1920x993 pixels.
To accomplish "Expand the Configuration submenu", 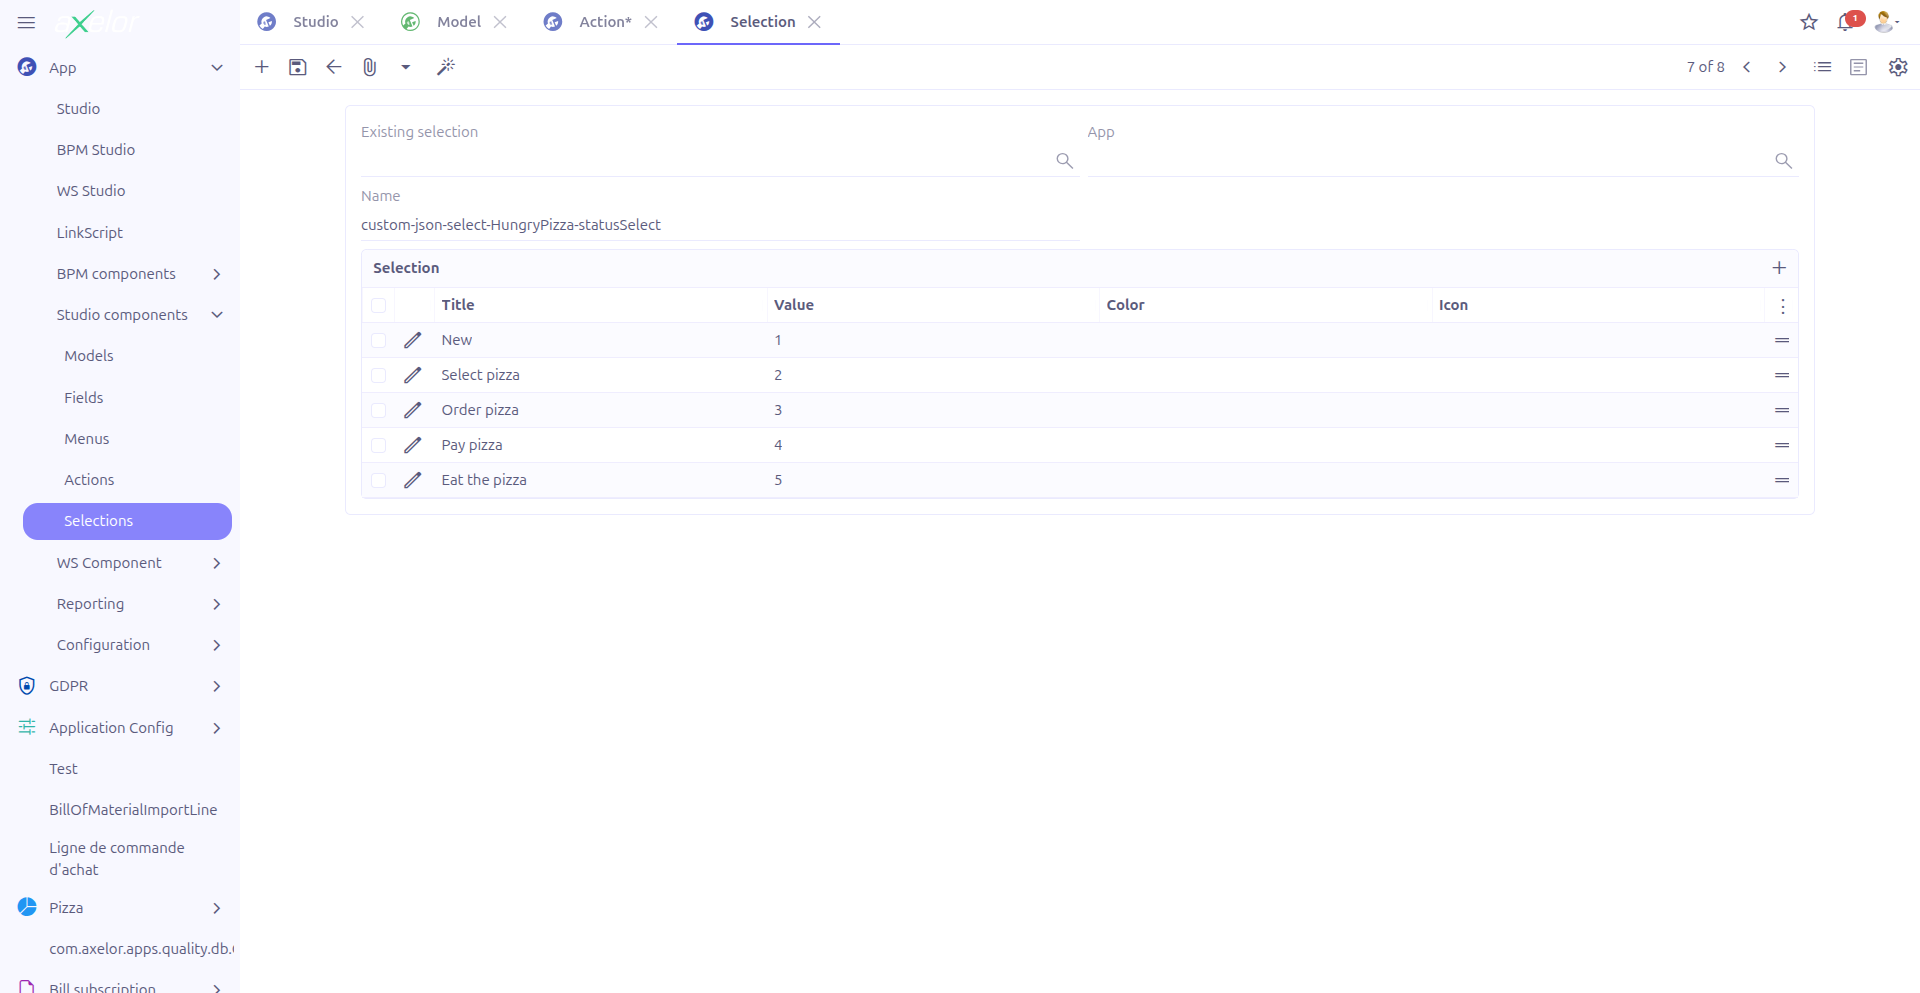I will [x=217, y=645].
